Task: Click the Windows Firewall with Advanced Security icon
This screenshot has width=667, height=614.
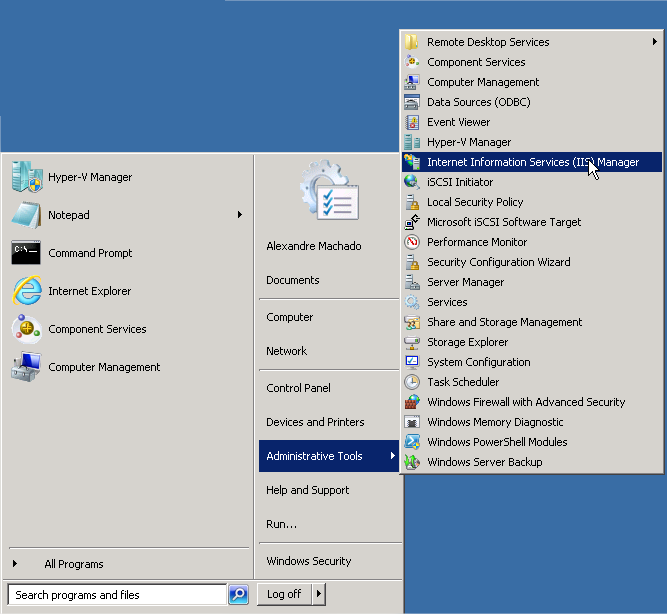Action: pyautogui.click(x=411, y=402)
